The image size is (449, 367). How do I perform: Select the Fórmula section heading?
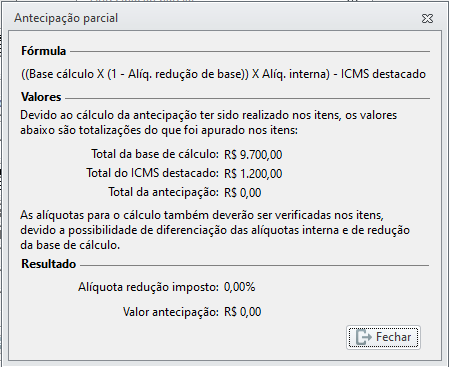43,51
